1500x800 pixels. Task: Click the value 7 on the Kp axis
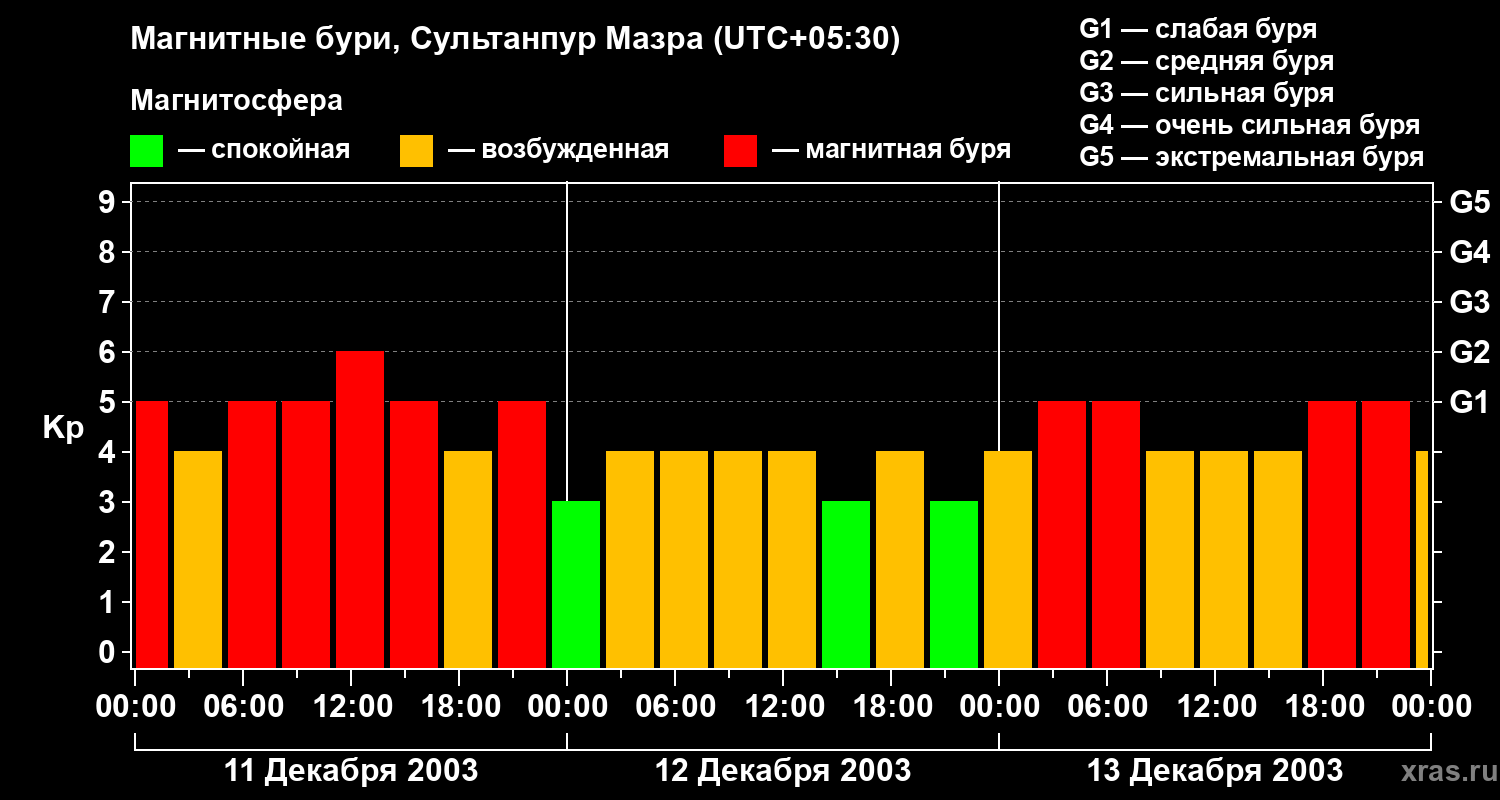point(109,302)
